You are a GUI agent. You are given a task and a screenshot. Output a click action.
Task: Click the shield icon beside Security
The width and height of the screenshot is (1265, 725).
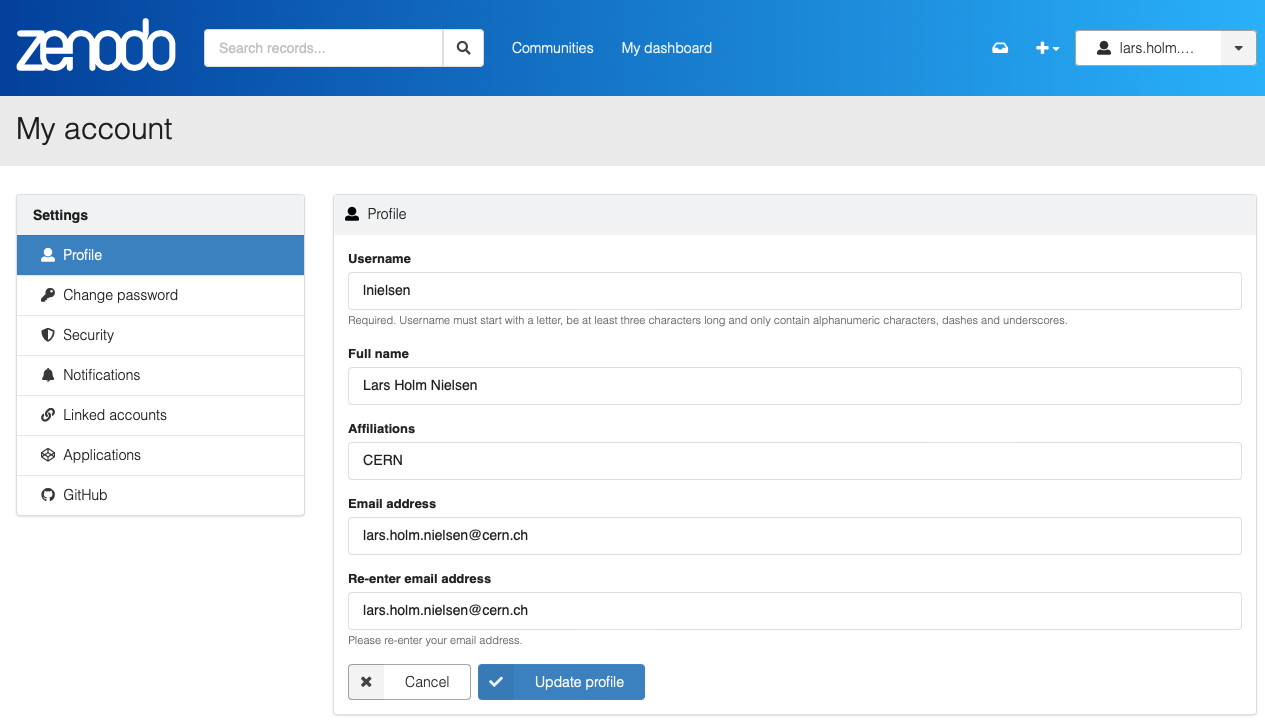click(x=47, y=335)
